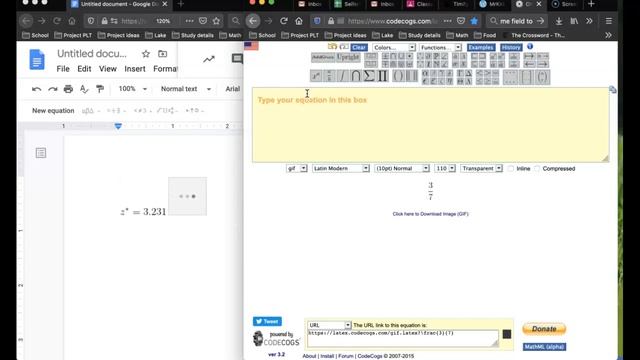Redo the edit in Google Docs
This screenshot has width=640, height=360.
point(53,89)
